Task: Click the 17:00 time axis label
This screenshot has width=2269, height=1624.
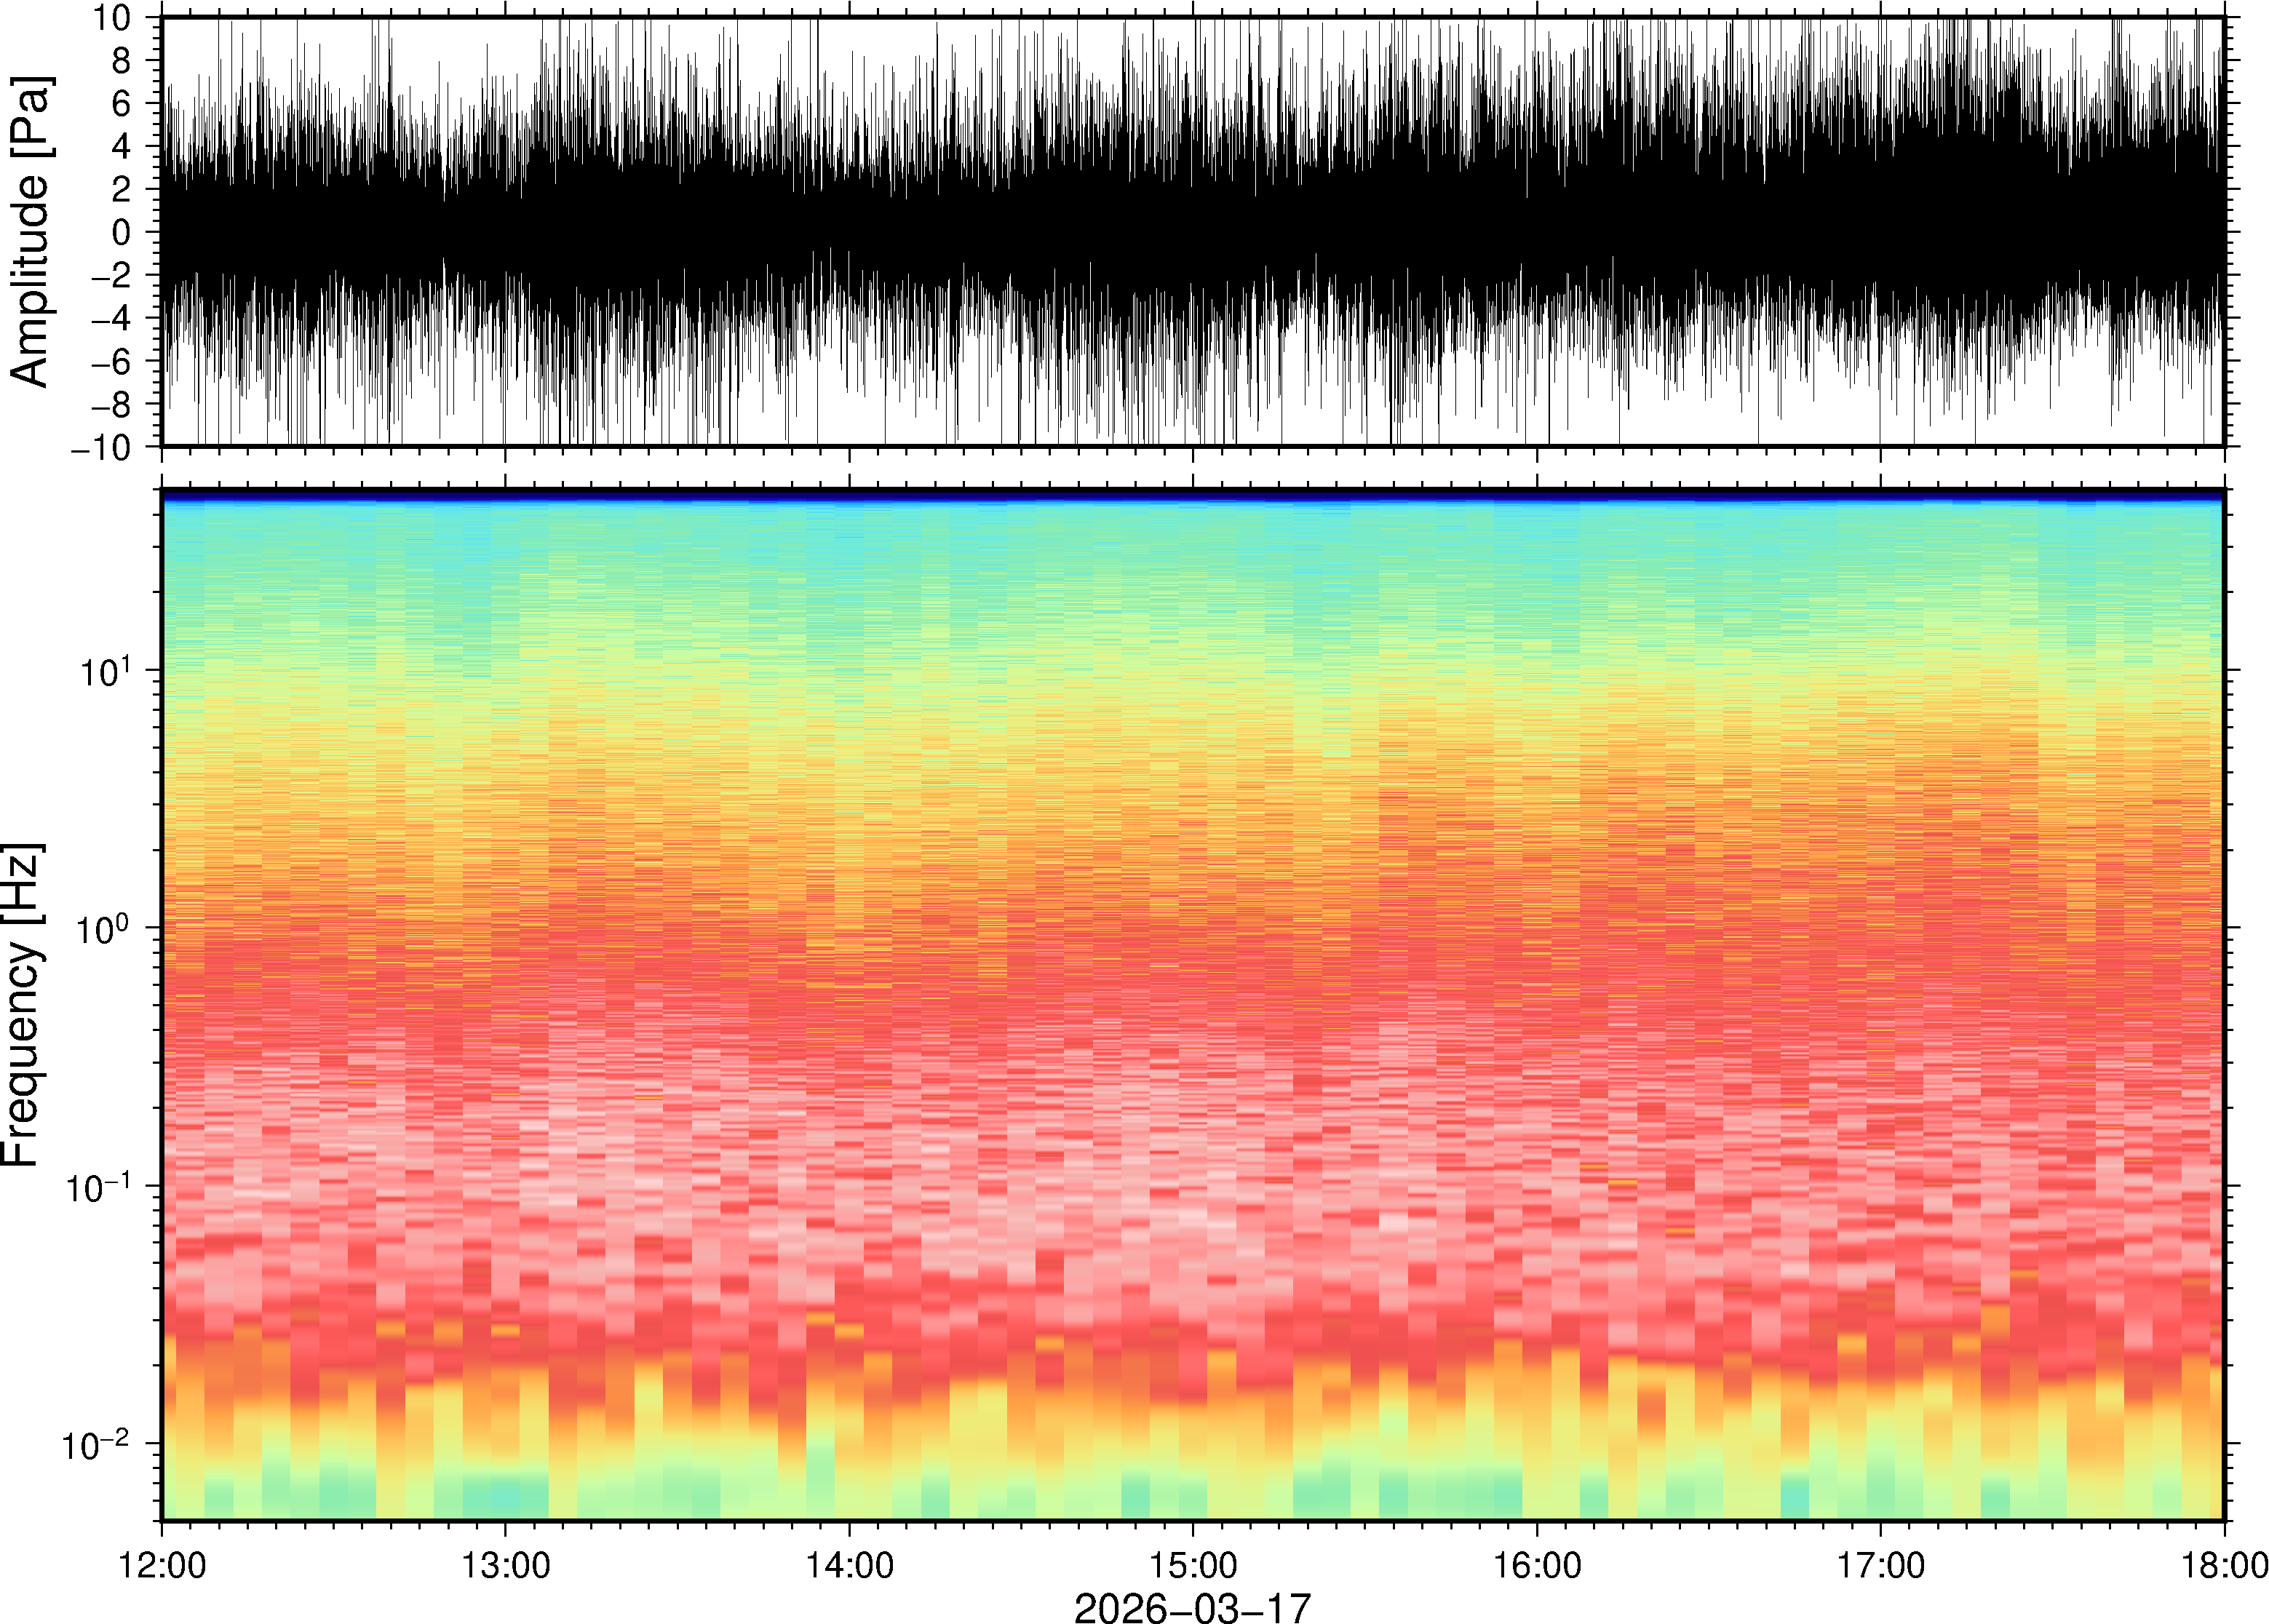Action: [1880, 1564]
